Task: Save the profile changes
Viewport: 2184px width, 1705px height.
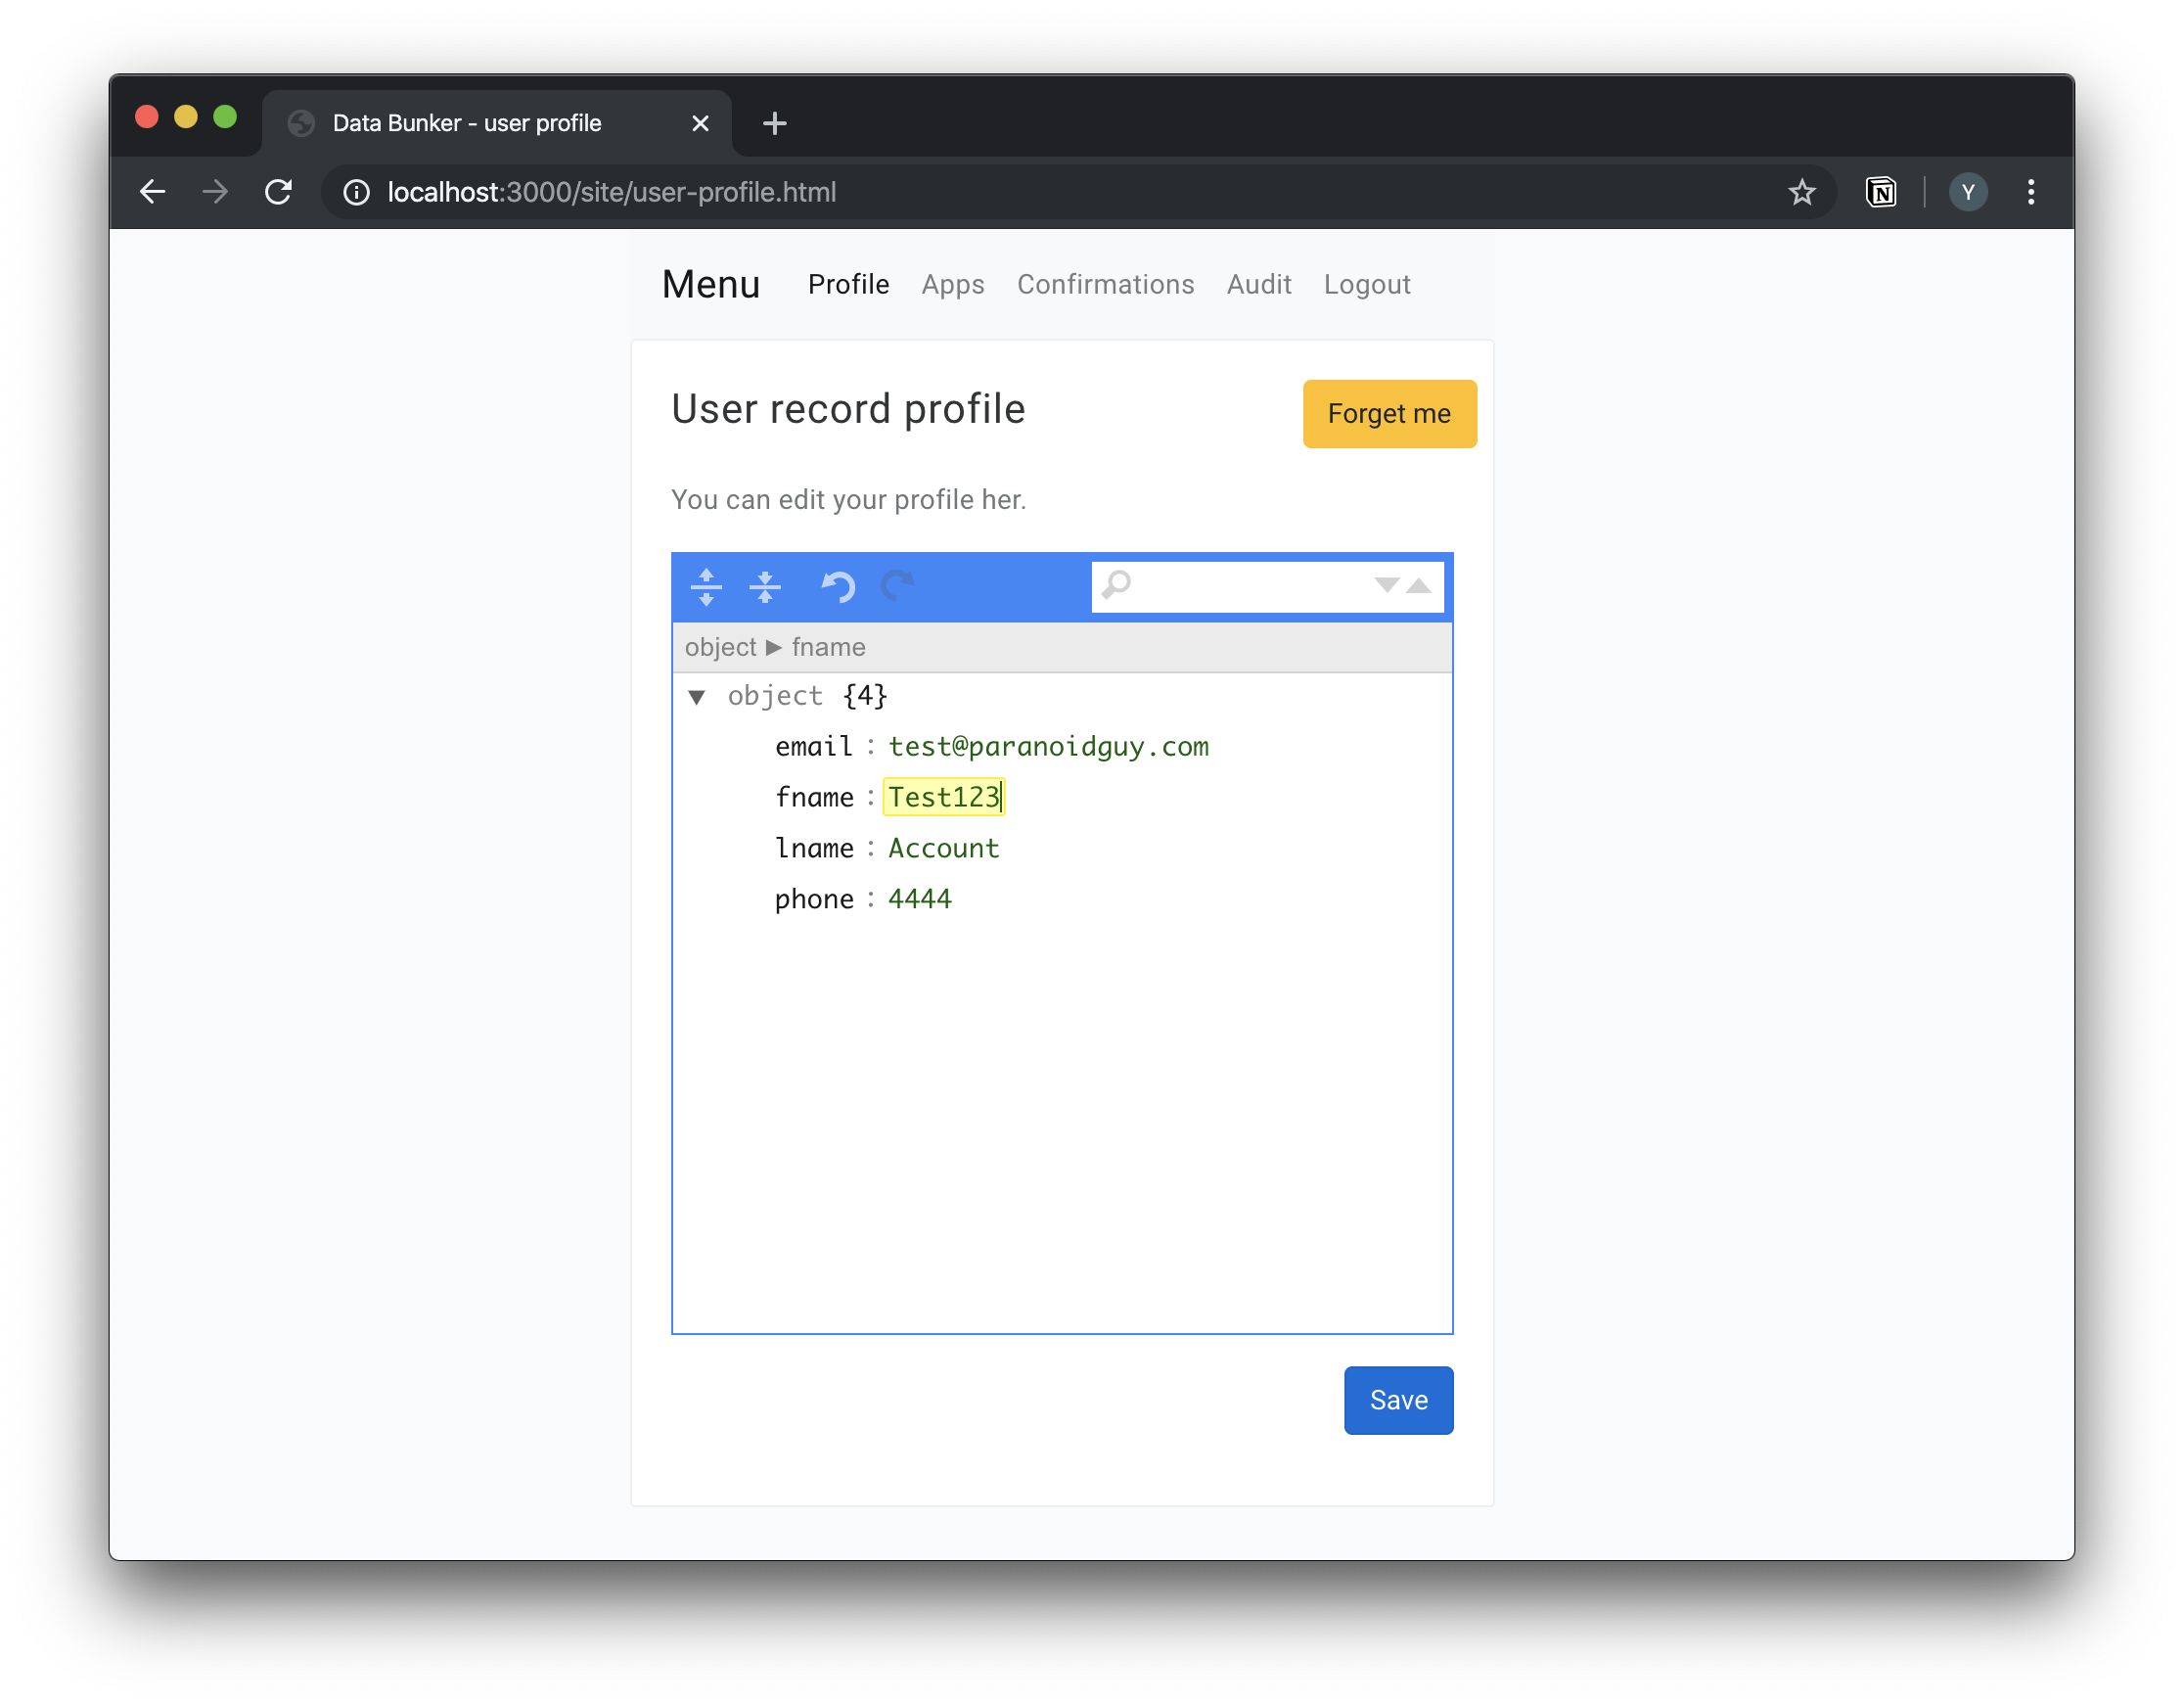Action: point(1397,1400)
